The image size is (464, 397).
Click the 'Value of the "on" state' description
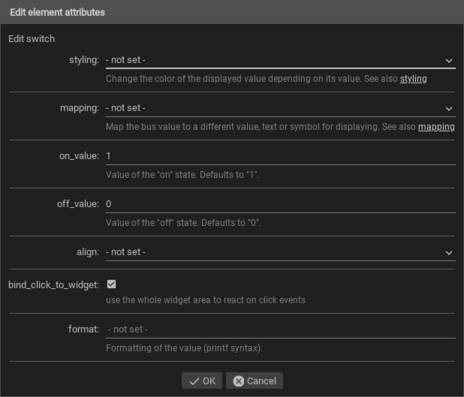click(x=182, y=175)
